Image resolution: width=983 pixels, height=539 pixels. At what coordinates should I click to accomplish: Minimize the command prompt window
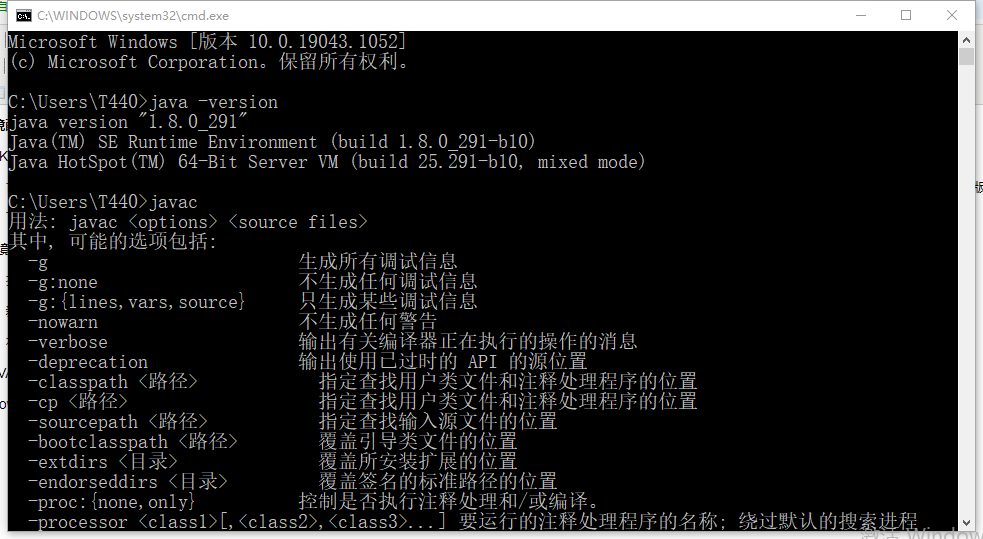tap(861, 16)
